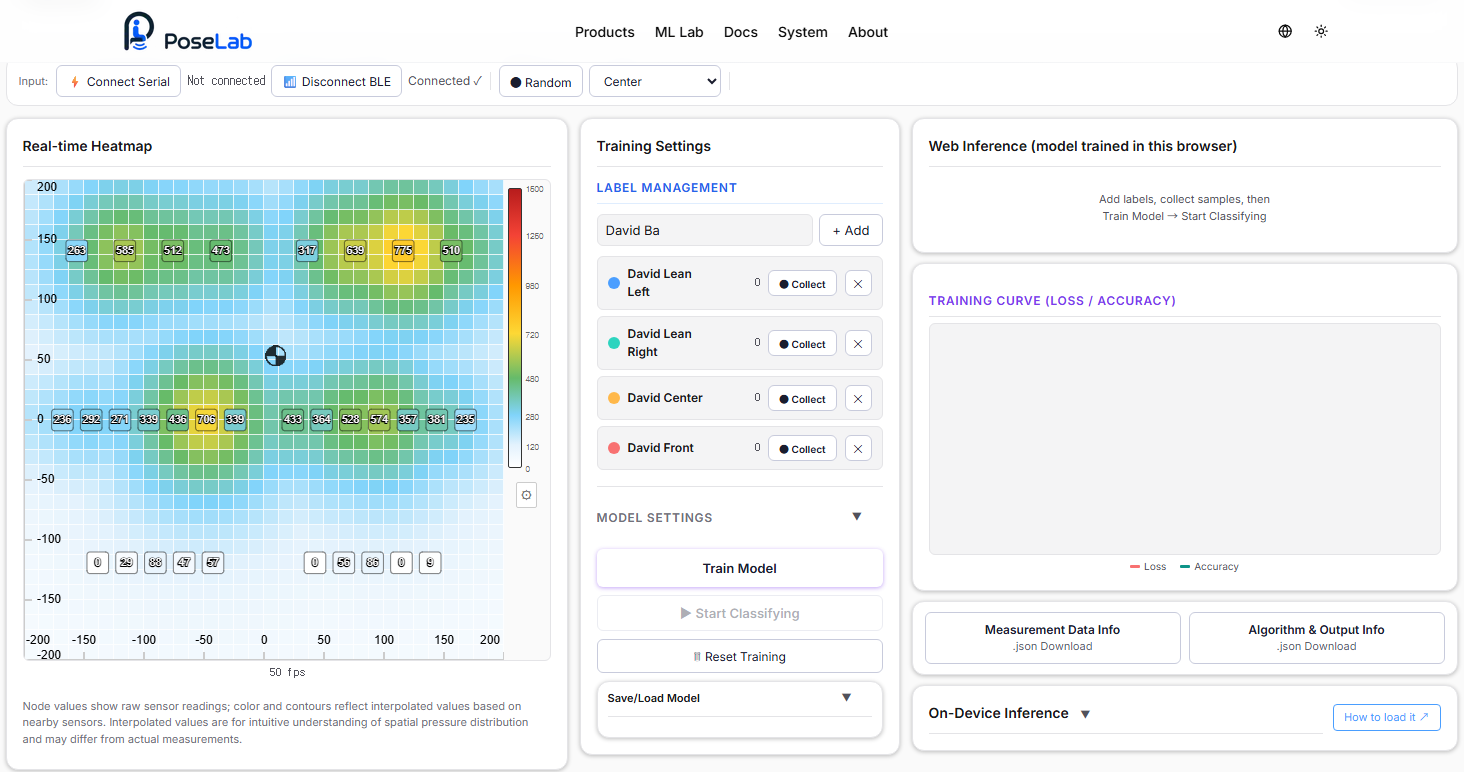Disconnect the BLE connection

[x=337, y=82]
